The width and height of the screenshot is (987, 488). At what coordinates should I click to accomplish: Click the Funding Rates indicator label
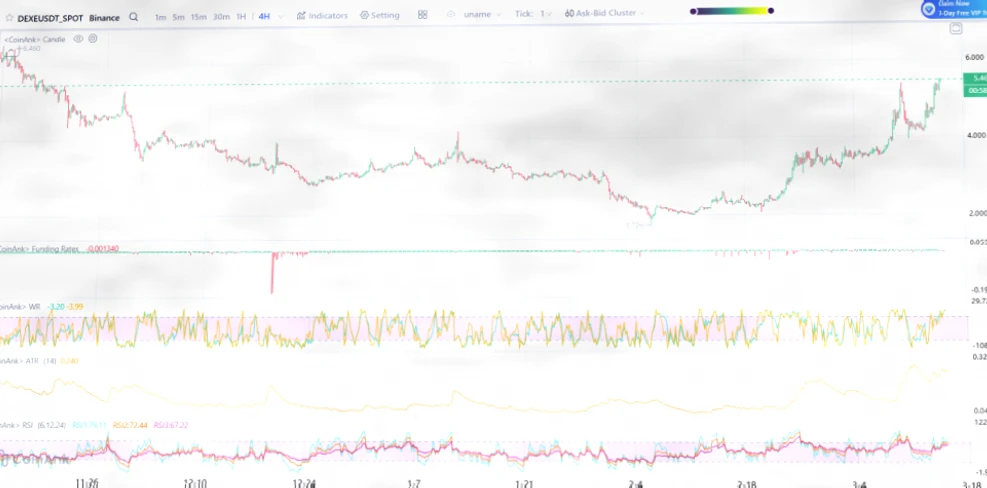[x=39, y=249]
